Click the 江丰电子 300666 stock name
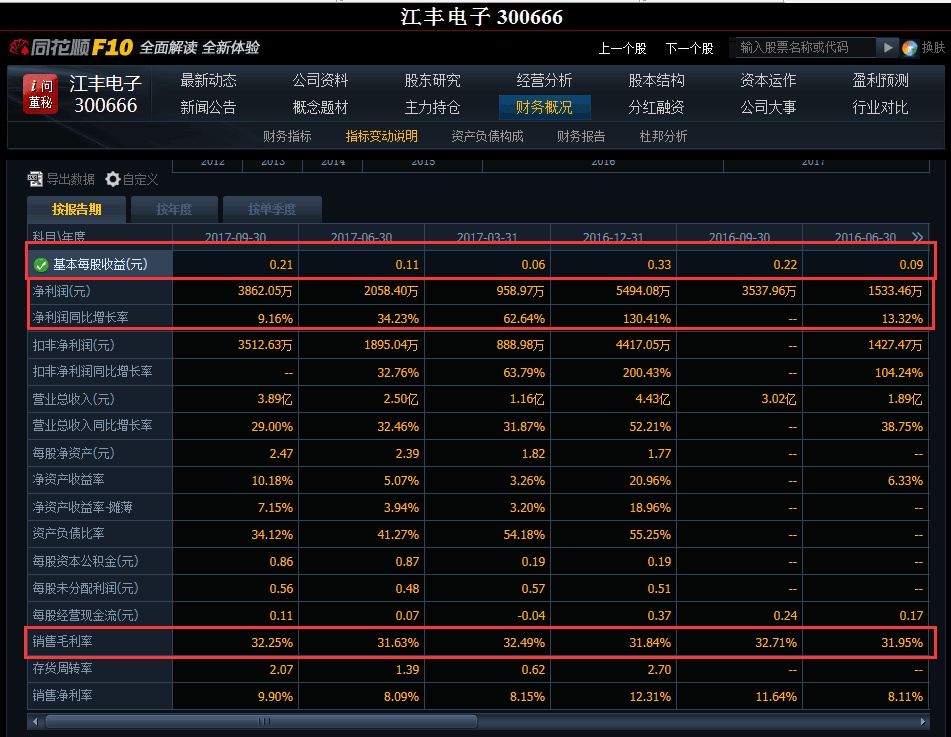This screenshot has height=737, width=951. tap(106, 94)
